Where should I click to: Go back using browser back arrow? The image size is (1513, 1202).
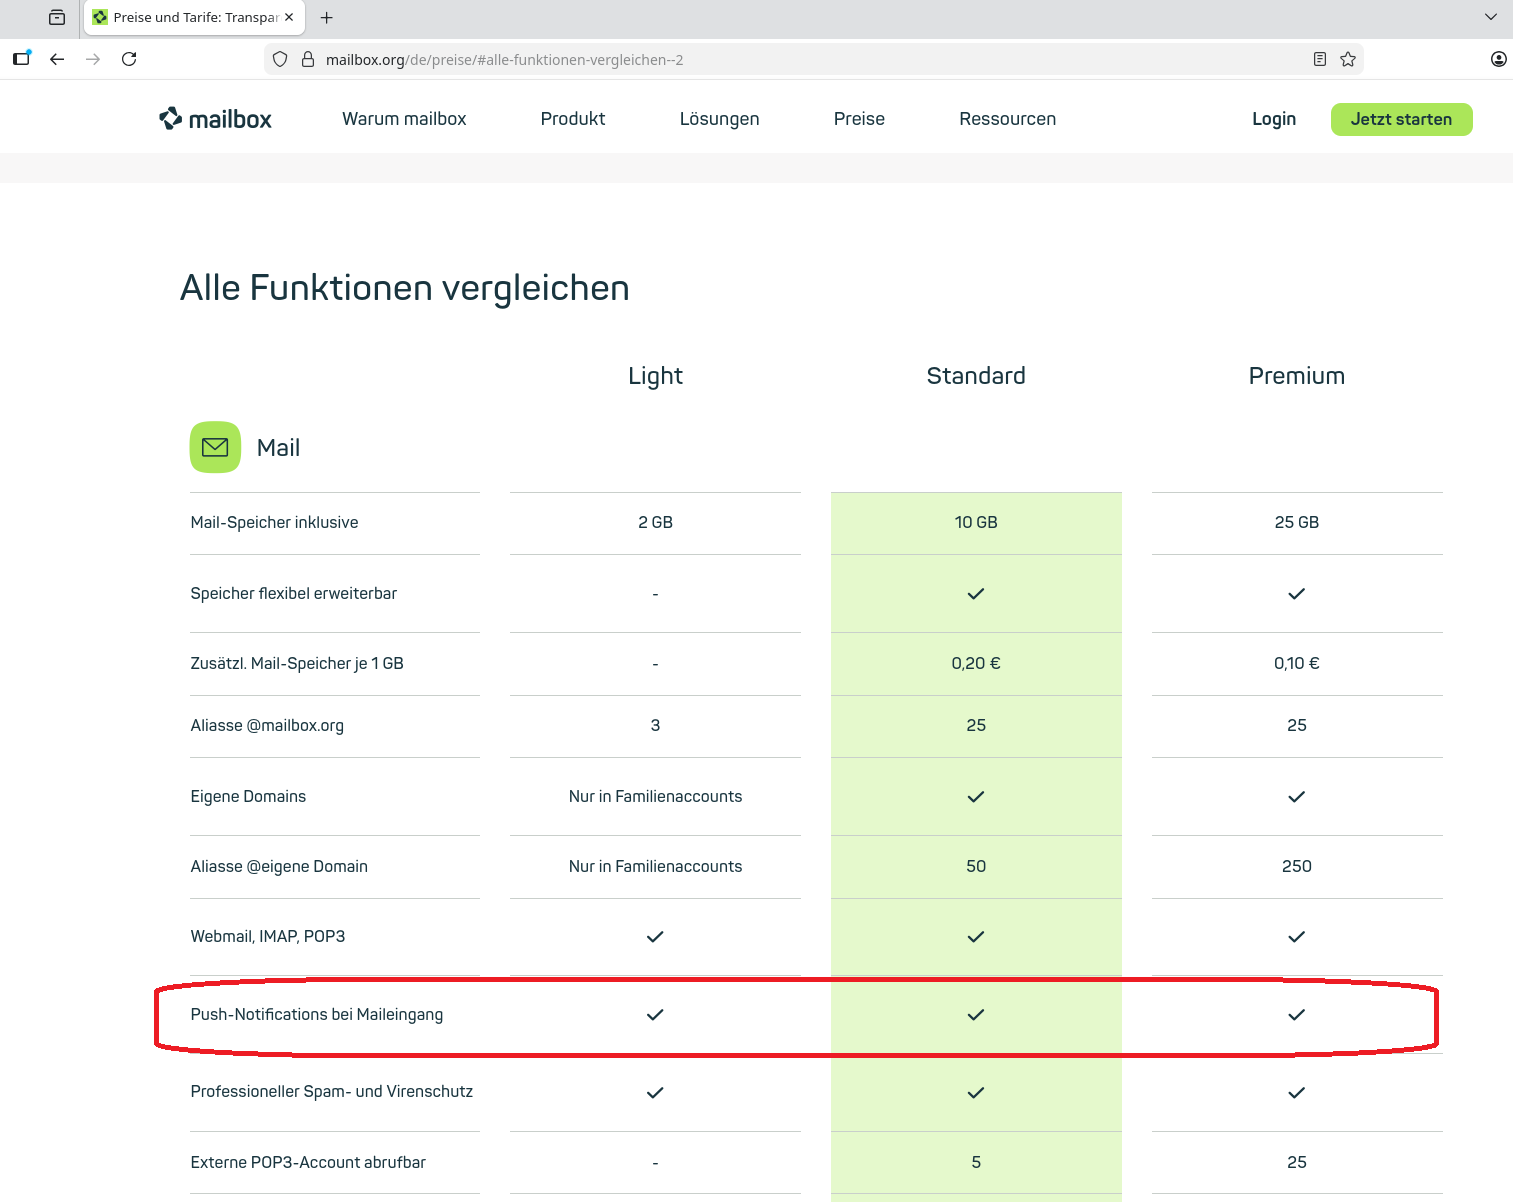pyautogui.click(x=57, y=59)
